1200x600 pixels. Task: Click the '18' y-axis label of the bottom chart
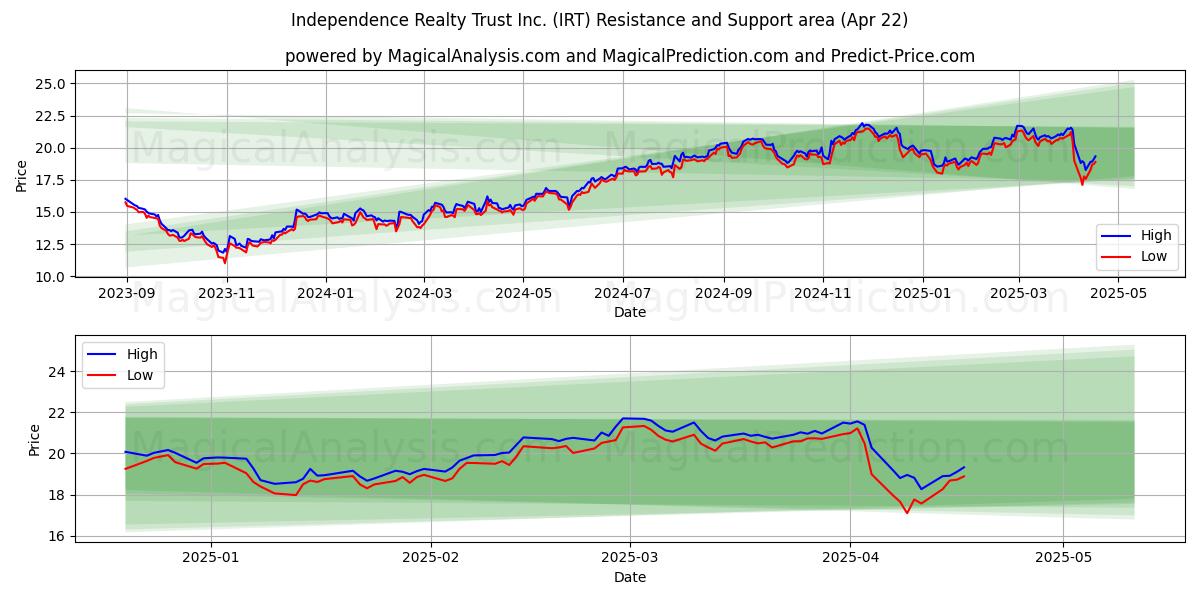[x=58, y=495]
